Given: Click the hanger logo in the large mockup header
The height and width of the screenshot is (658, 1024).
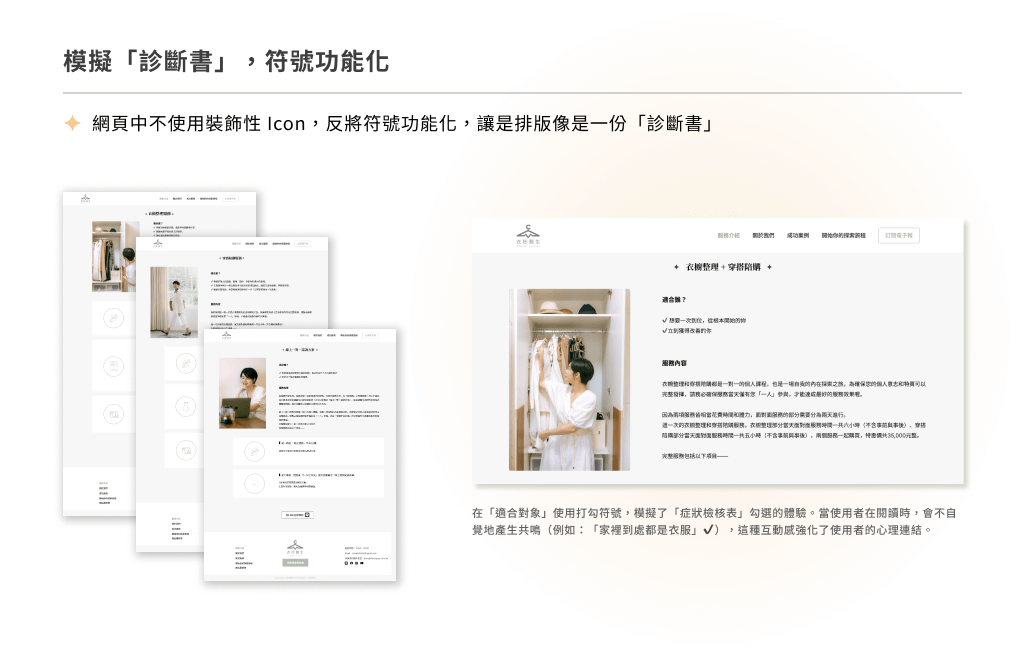Looking at the screenshot, I should pyautogui.click(x=528, y=235).
